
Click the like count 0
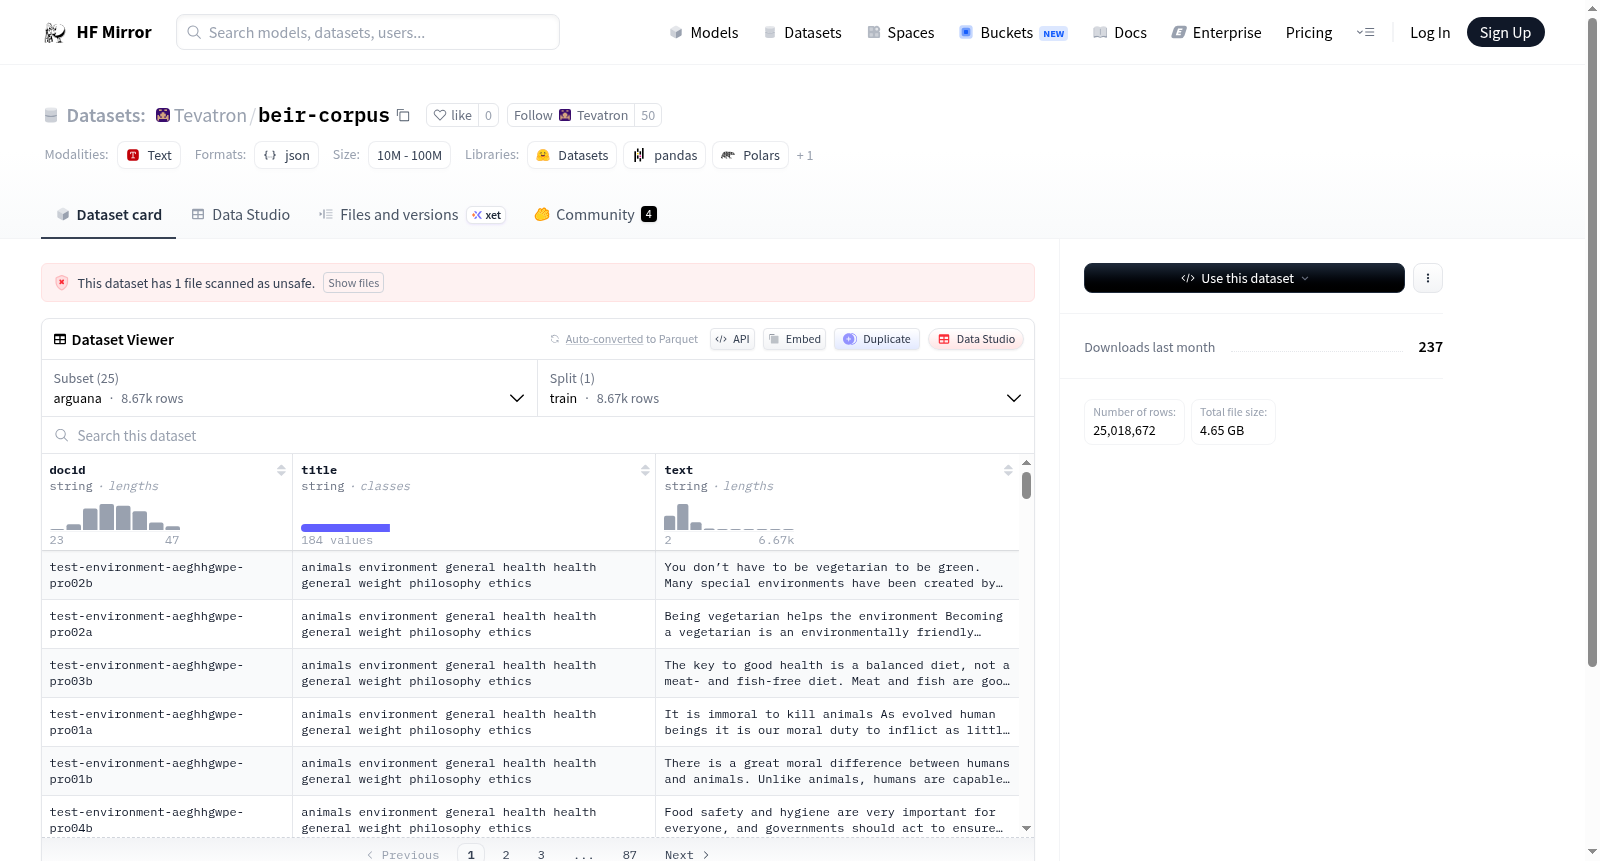(x=488, y=115)
